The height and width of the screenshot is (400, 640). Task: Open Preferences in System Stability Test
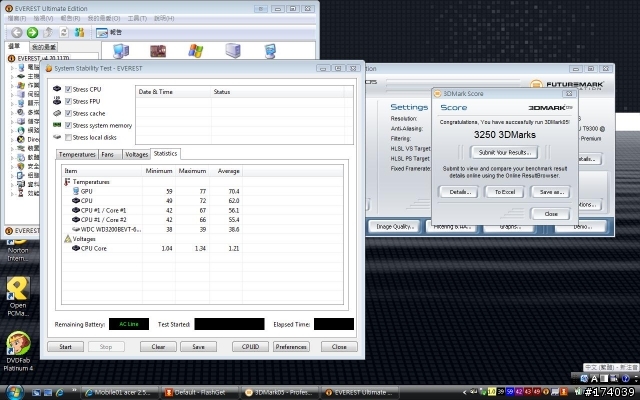coord(291,347)
